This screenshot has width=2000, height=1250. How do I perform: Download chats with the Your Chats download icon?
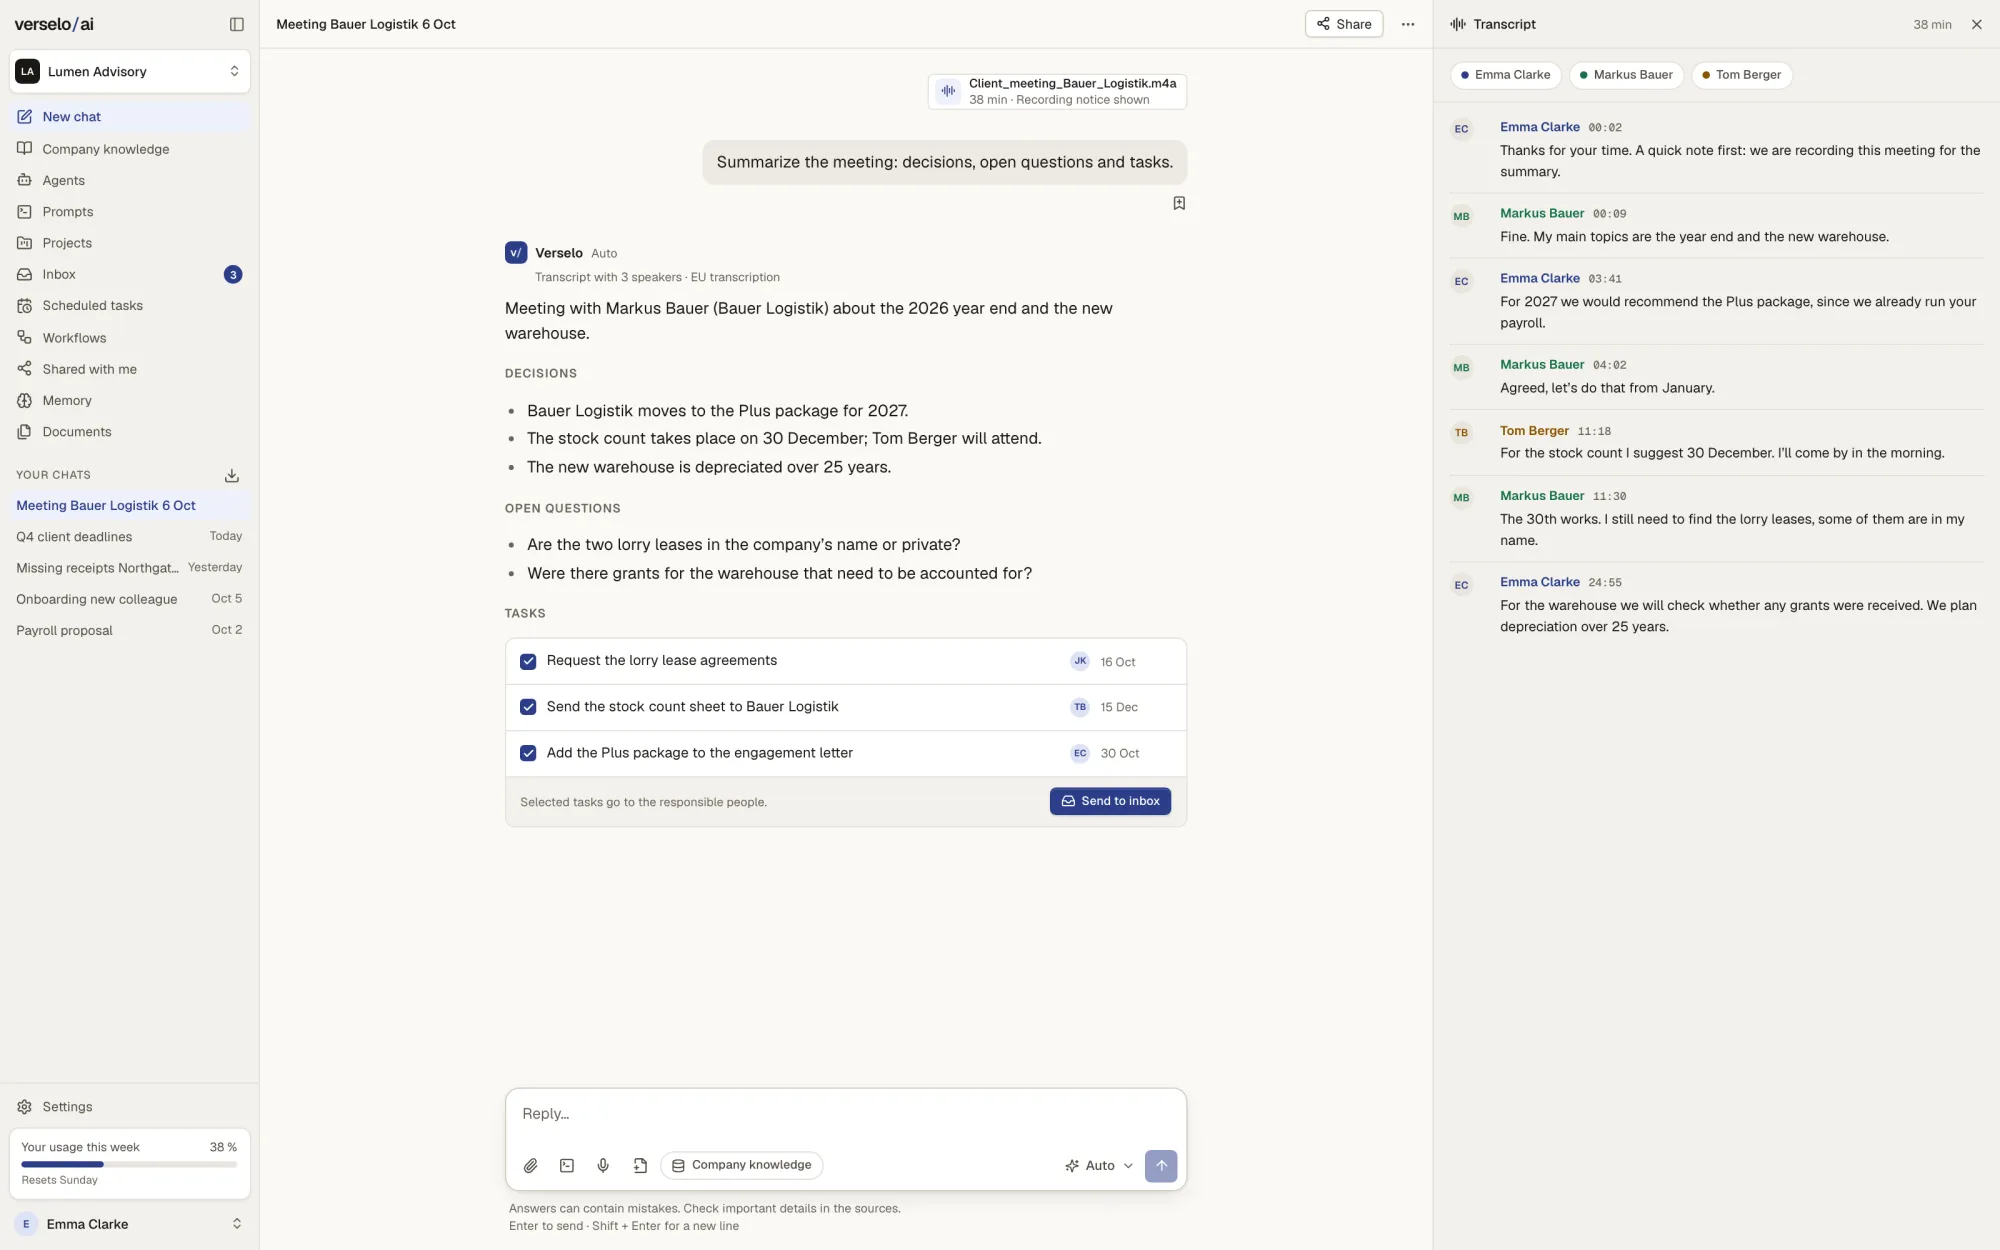[232, 475]
